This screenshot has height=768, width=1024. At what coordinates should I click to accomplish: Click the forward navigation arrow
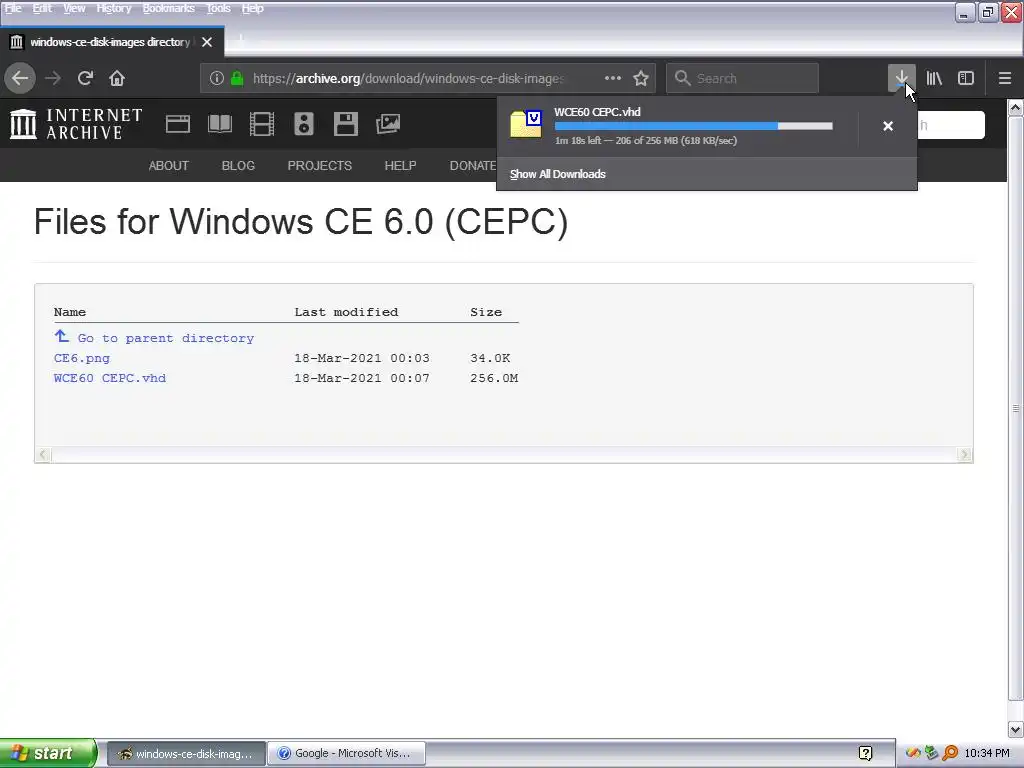point(53,78)
